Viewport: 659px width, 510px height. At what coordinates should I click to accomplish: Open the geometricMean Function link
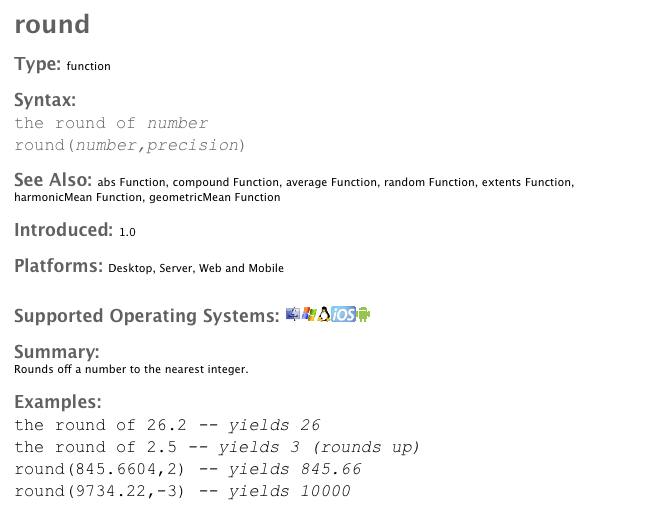(214, 198)
